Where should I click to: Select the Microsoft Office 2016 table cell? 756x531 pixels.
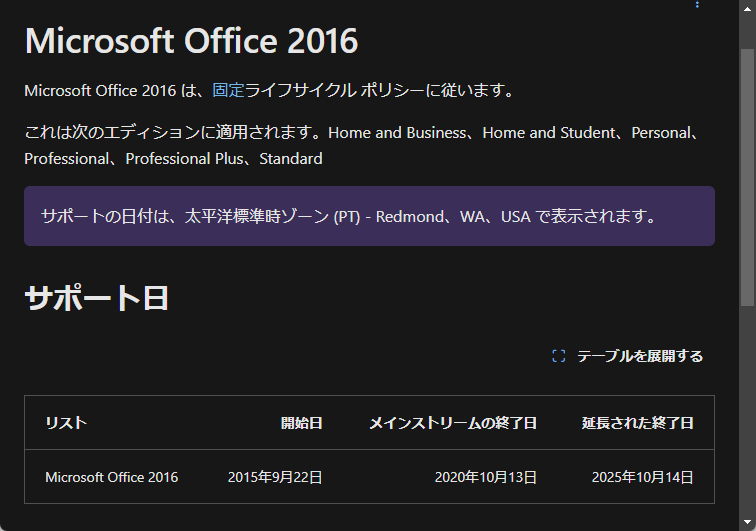pyautogui.click(x=112, y=477)
